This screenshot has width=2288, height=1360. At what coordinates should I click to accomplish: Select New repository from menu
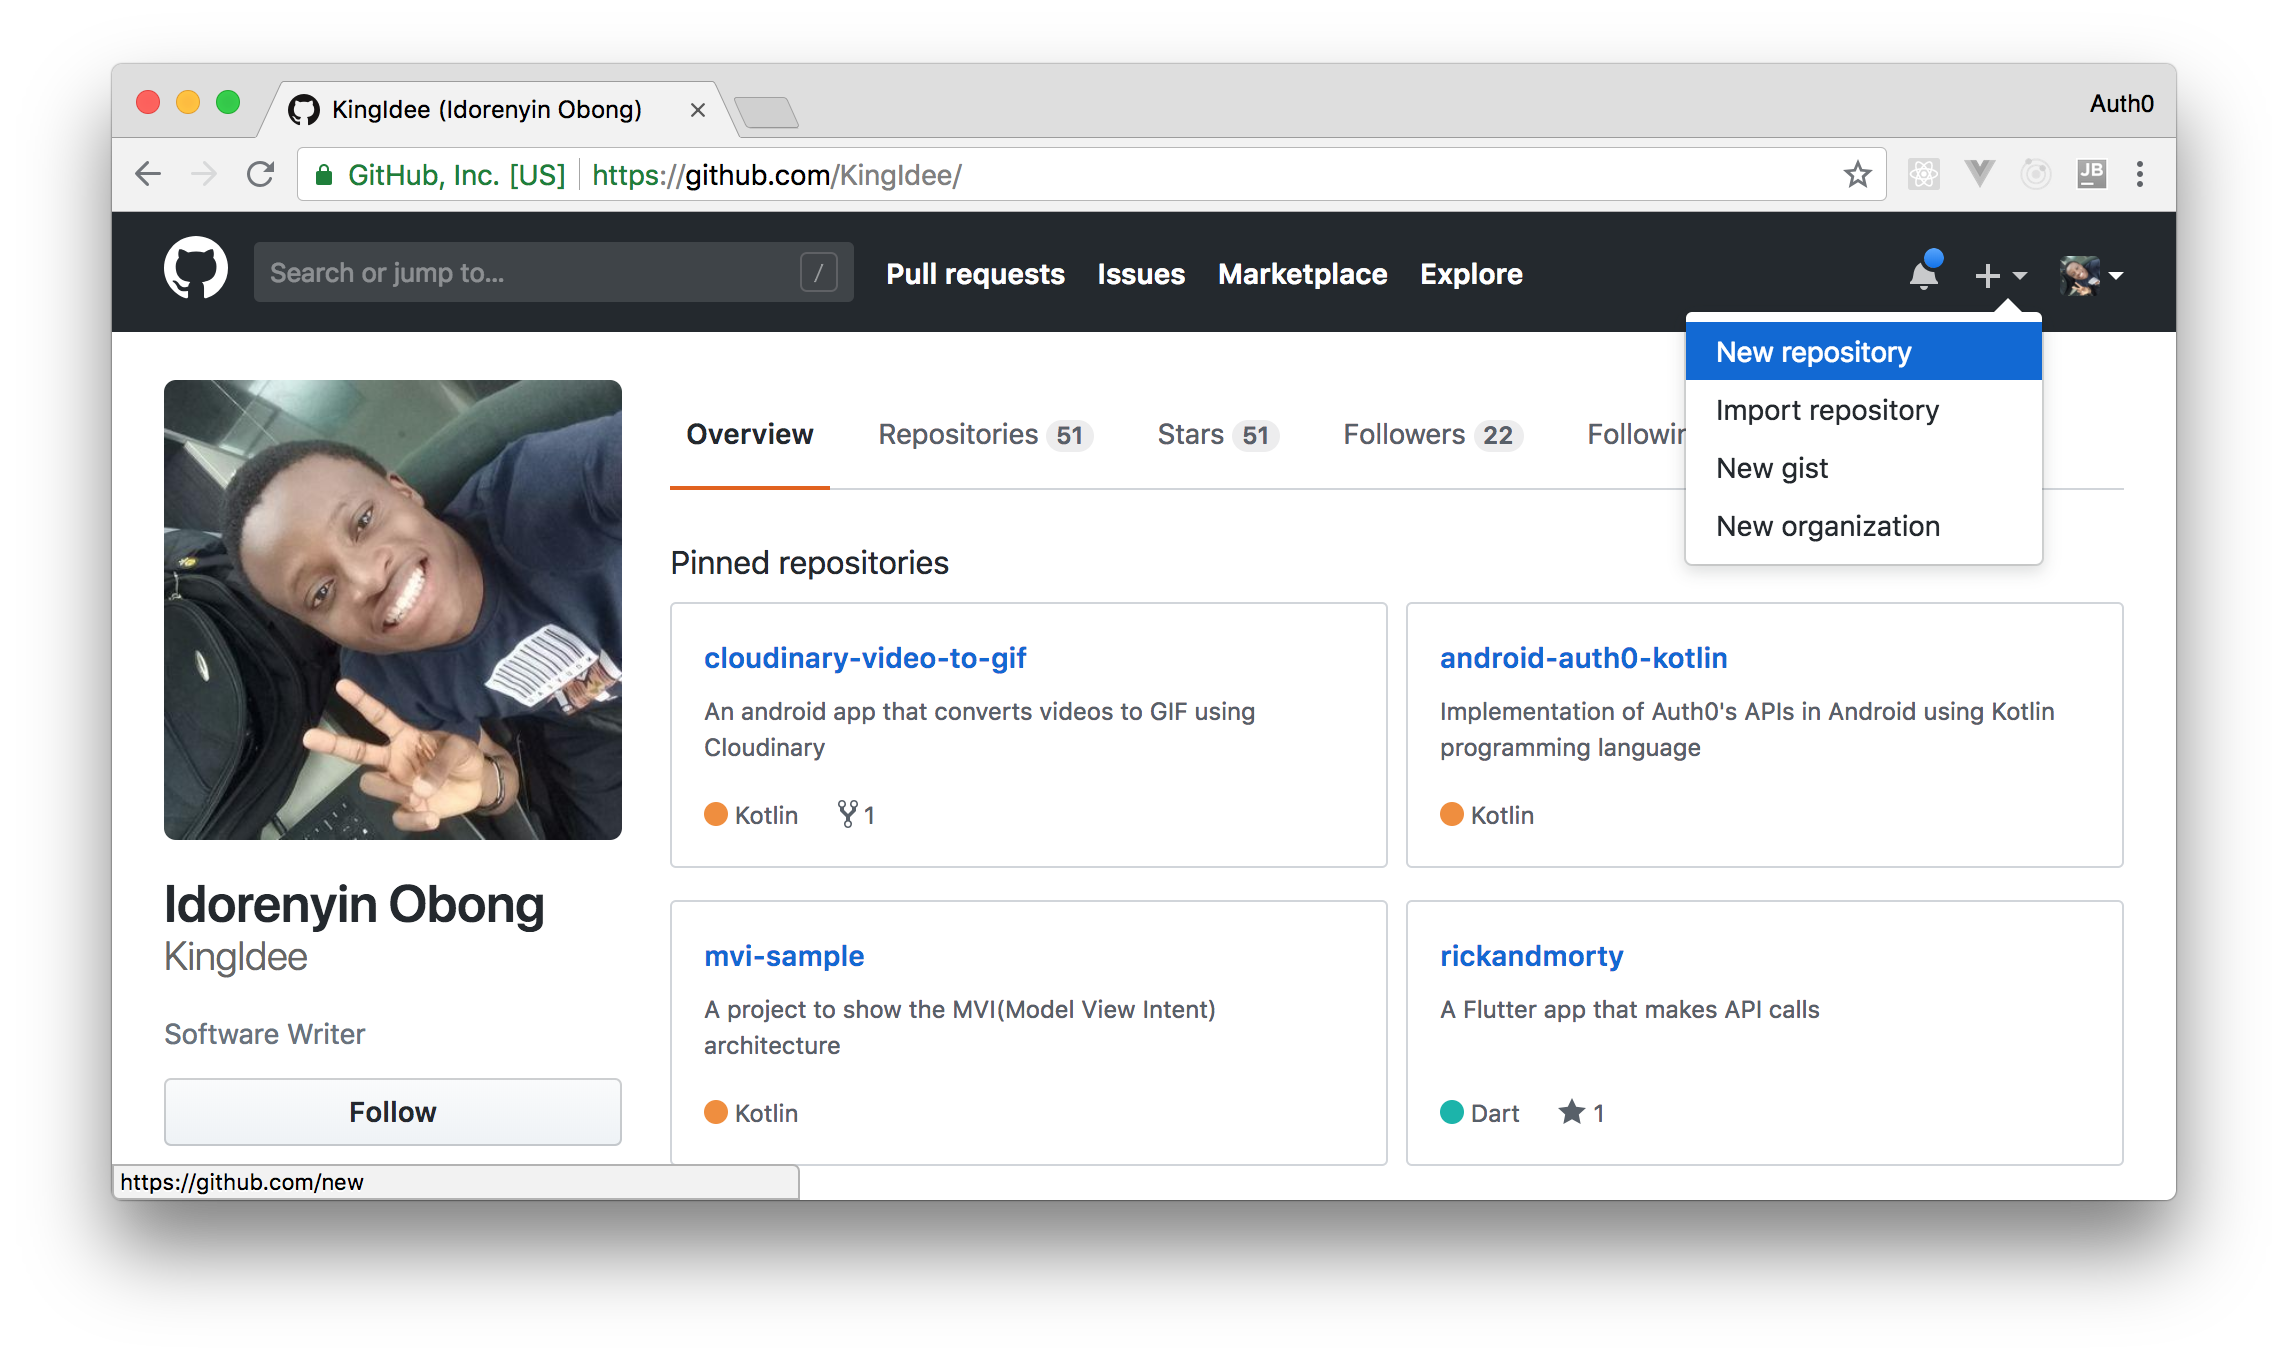pyautogui.click(x=1813, y=352)
